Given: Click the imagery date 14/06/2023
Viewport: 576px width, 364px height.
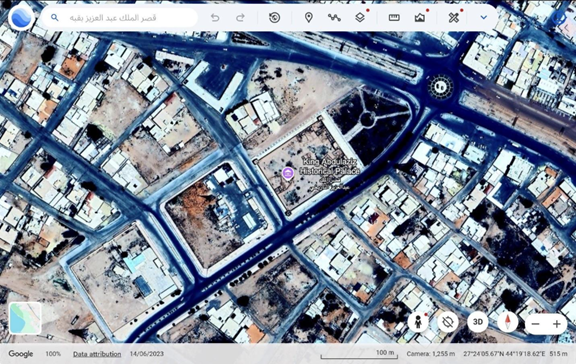Looking at the screenshot, I should [x=147, y=354].
